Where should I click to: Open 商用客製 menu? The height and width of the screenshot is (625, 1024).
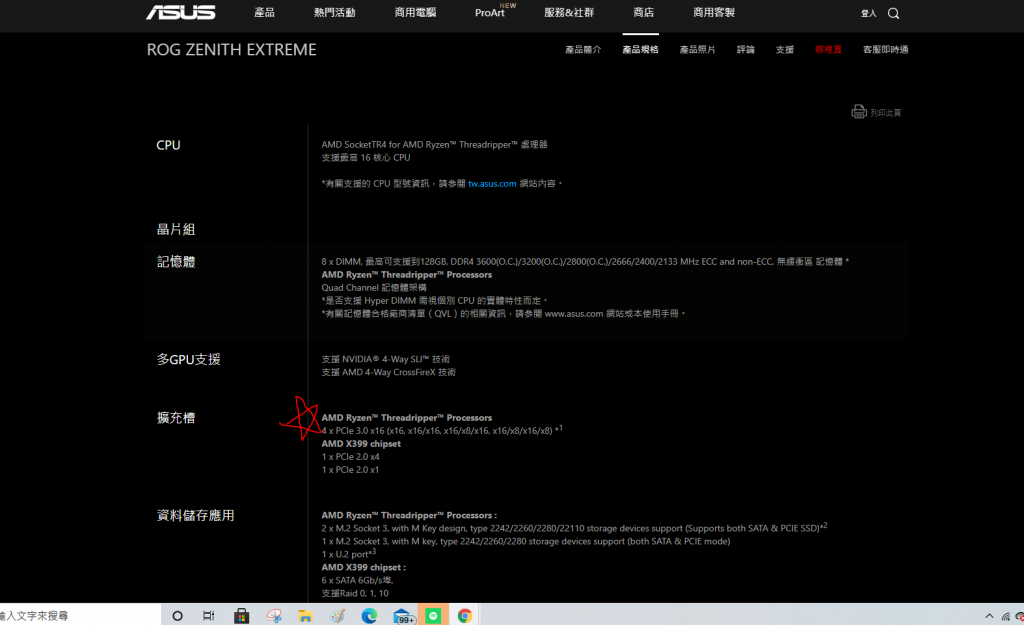pyautogui.click(x=714, y=12)
